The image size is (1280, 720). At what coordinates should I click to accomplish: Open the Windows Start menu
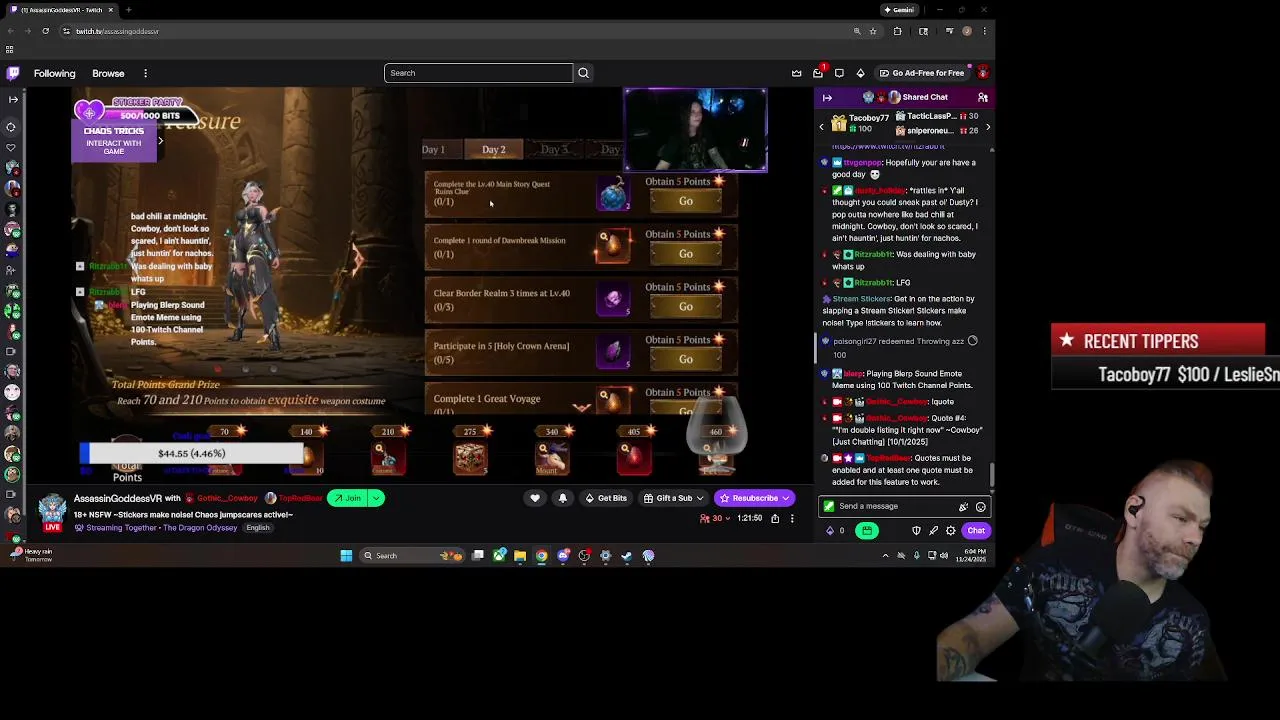point(346,556)
